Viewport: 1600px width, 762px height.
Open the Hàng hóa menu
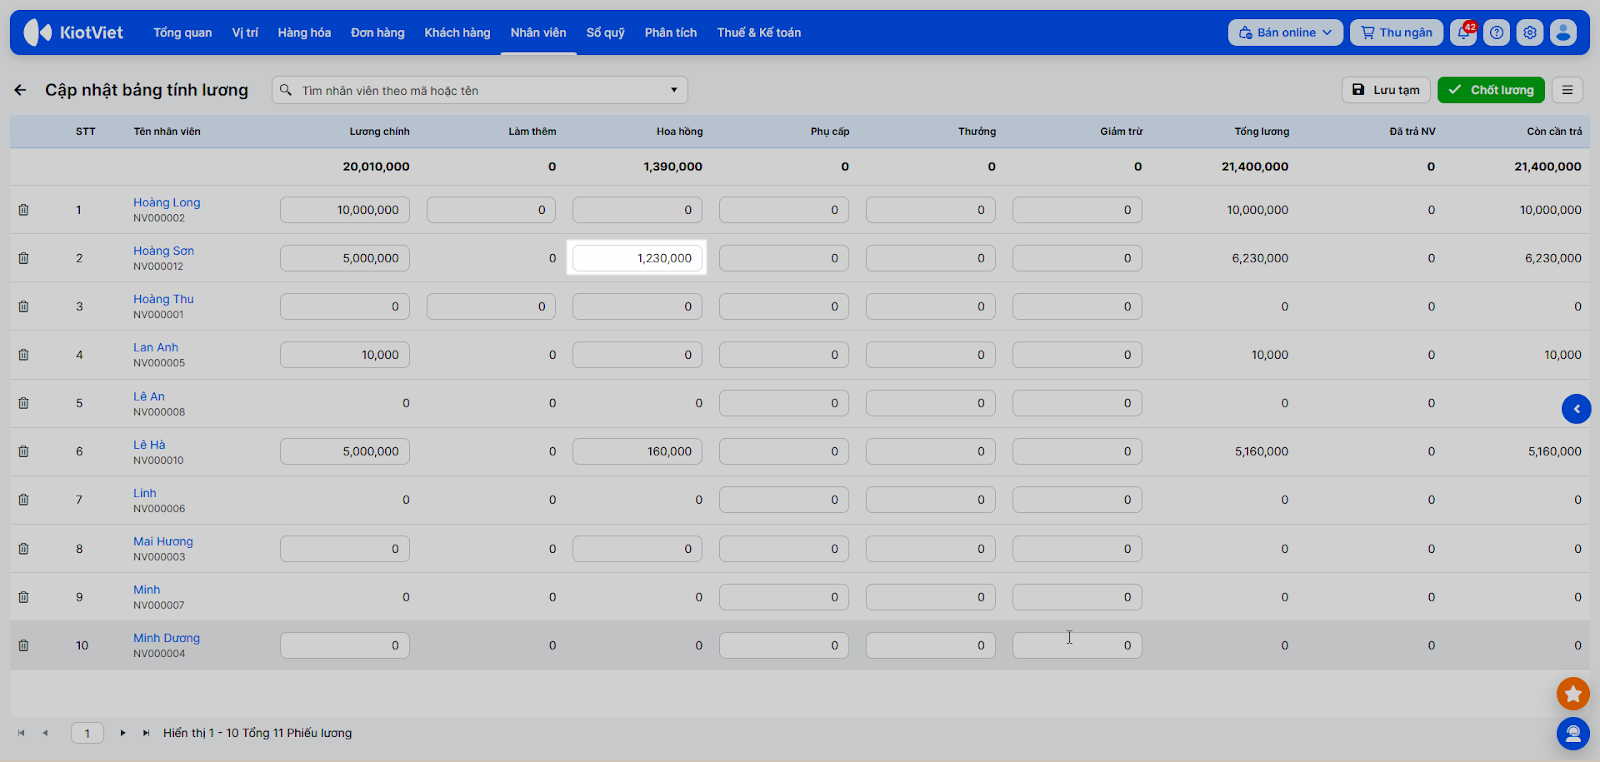pos(304,33)
